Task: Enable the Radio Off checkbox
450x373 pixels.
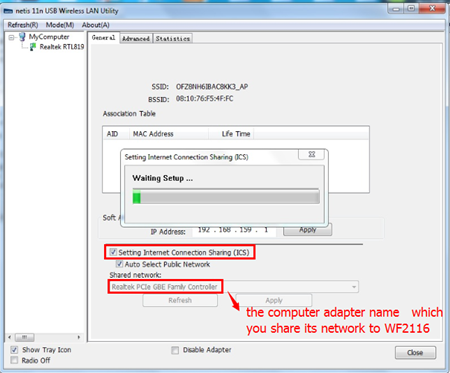Action: [x=14, y=360]
